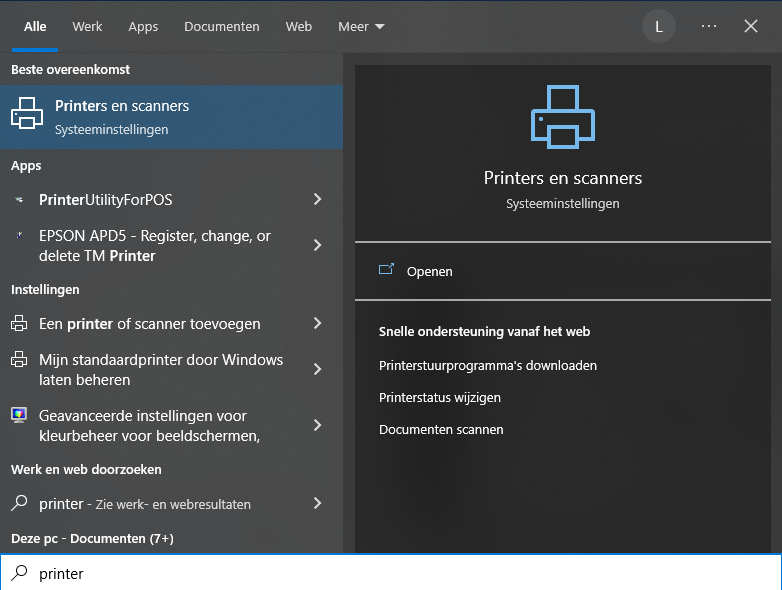Image resolution: width=782 pixels, height=590 pixels.
Task: Open the 'Printerstuurprogramma's downloaden' link
Action: pos(488,365)
